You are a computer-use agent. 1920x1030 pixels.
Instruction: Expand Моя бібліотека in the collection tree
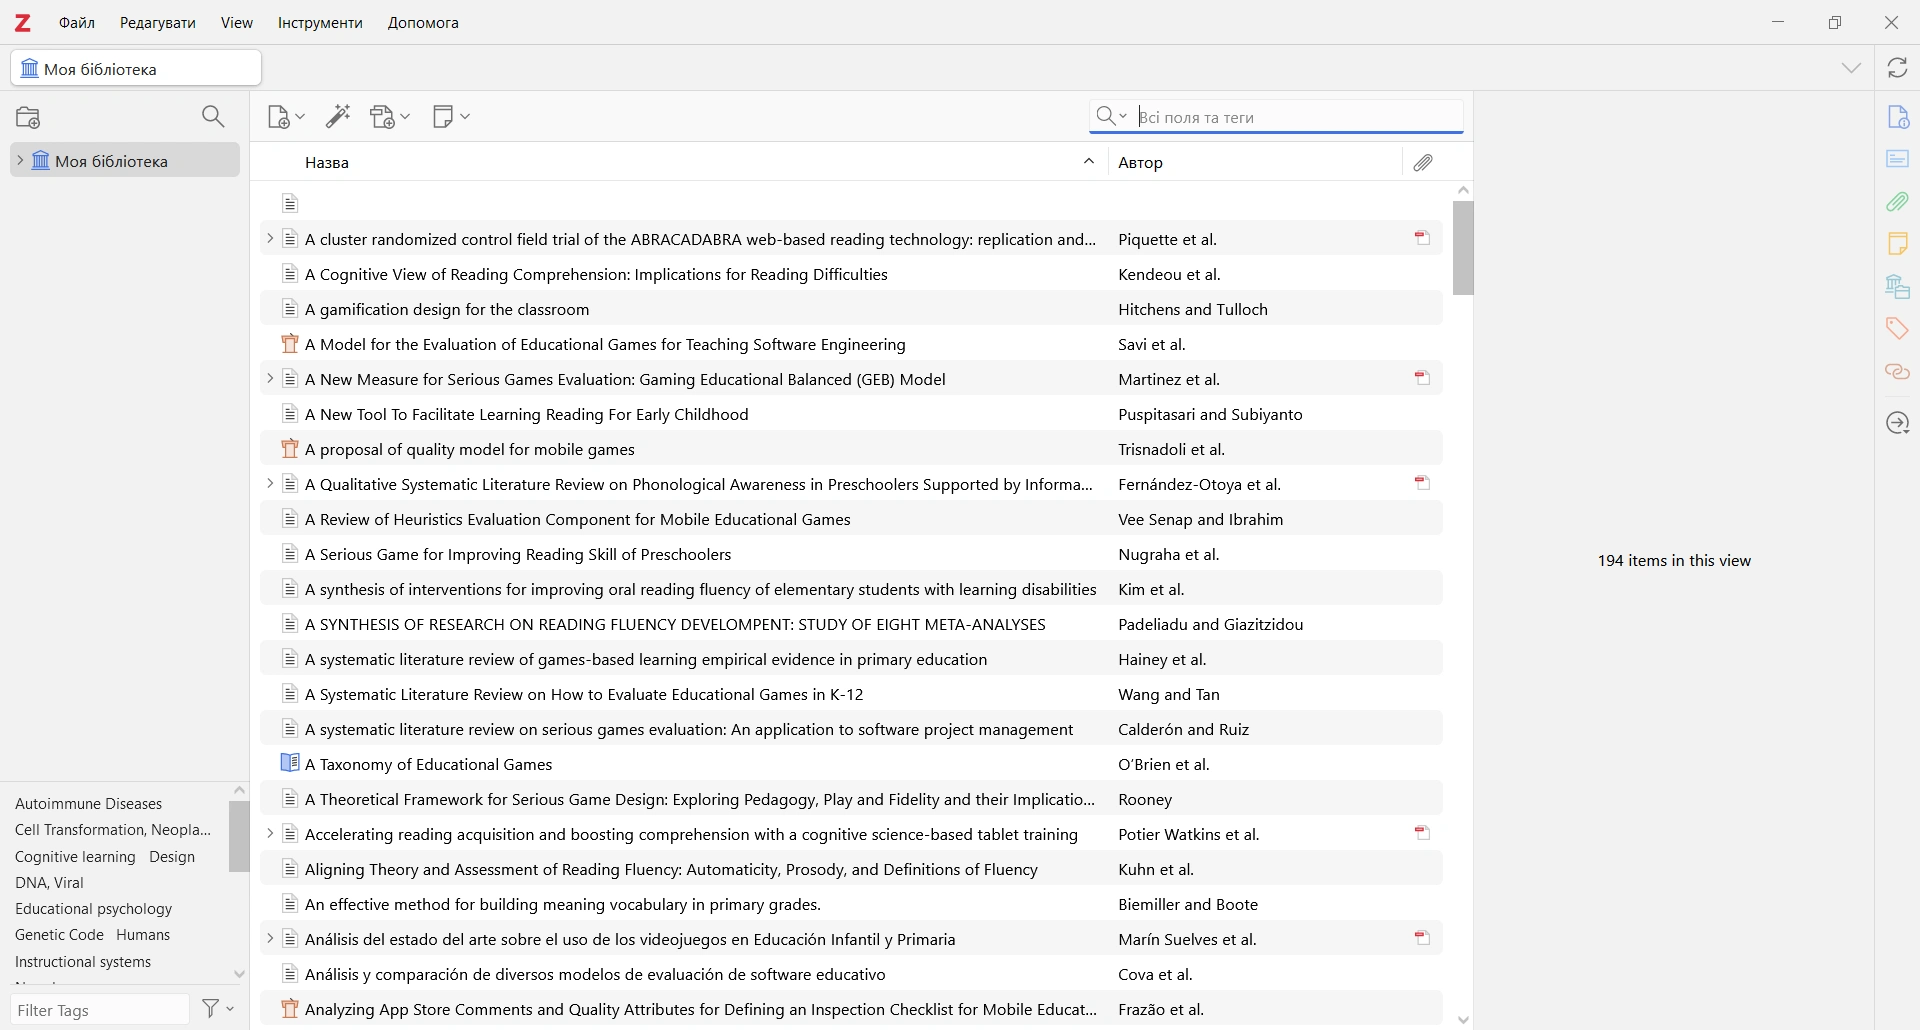pos(19,161)
